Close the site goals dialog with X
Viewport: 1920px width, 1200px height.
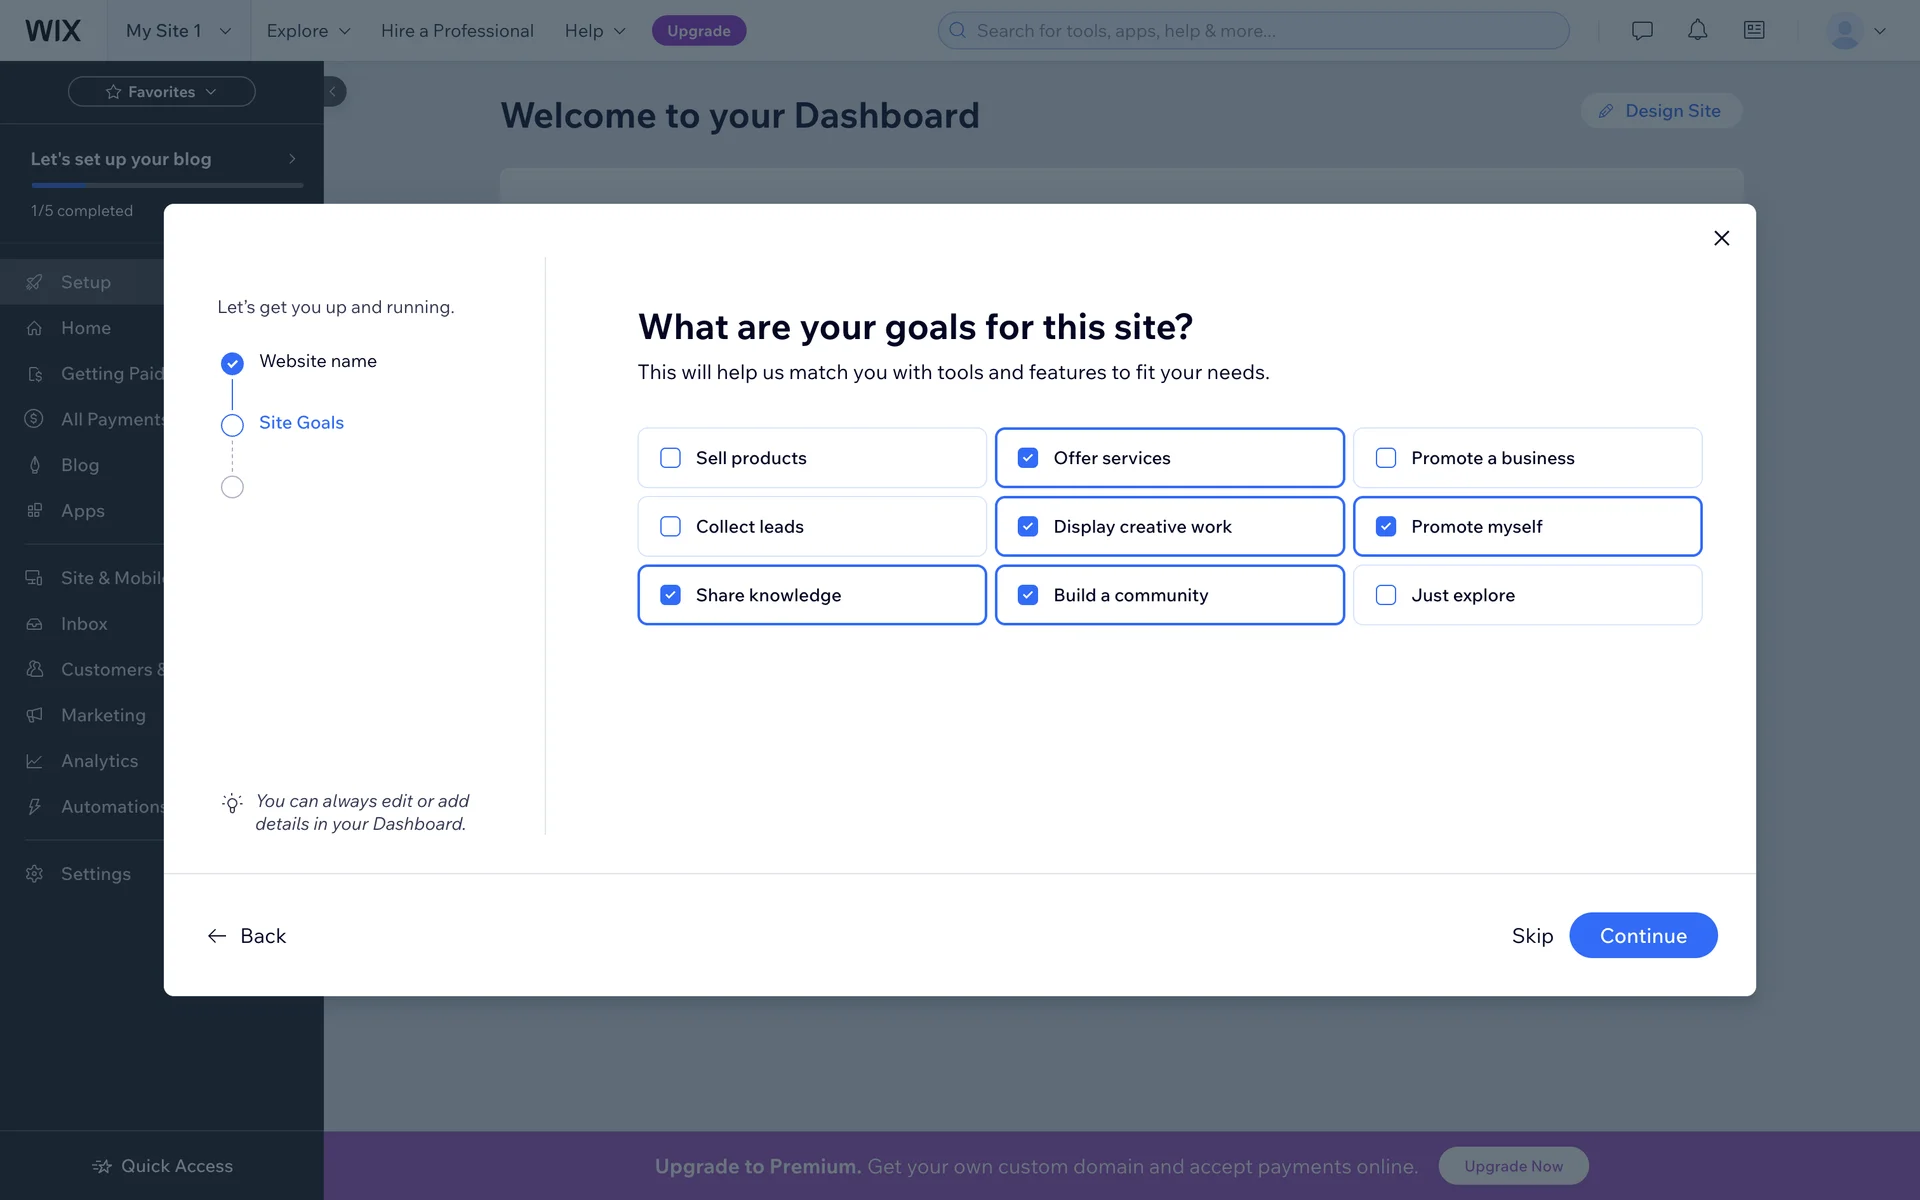pos(1721,238)
